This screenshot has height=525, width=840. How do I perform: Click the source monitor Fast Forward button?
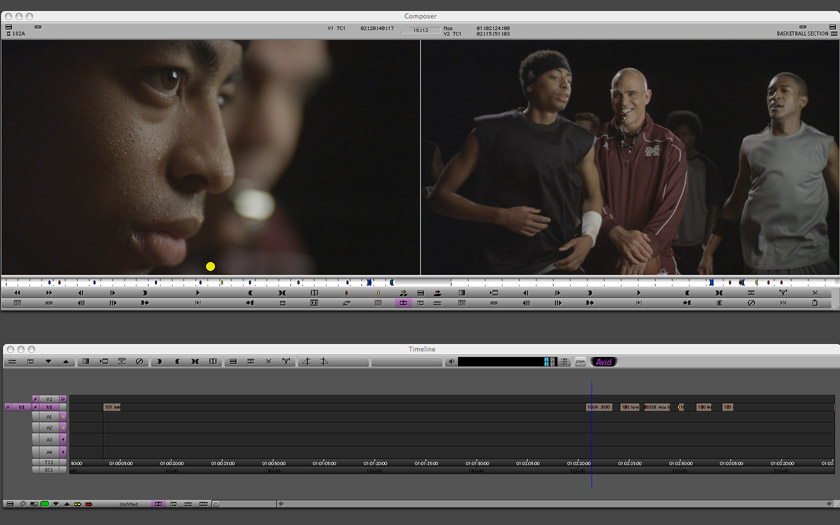click(49, 293)
